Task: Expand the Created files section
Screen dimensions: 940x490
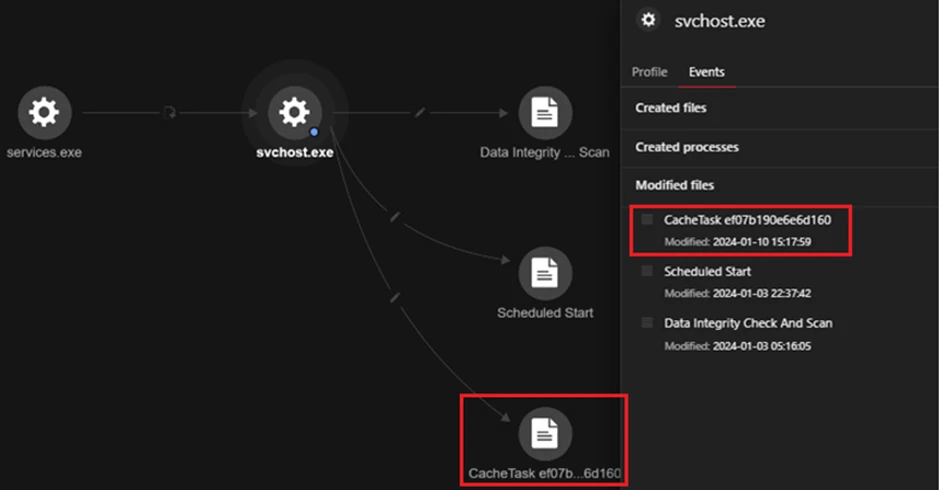Action: tap(671, 107)
